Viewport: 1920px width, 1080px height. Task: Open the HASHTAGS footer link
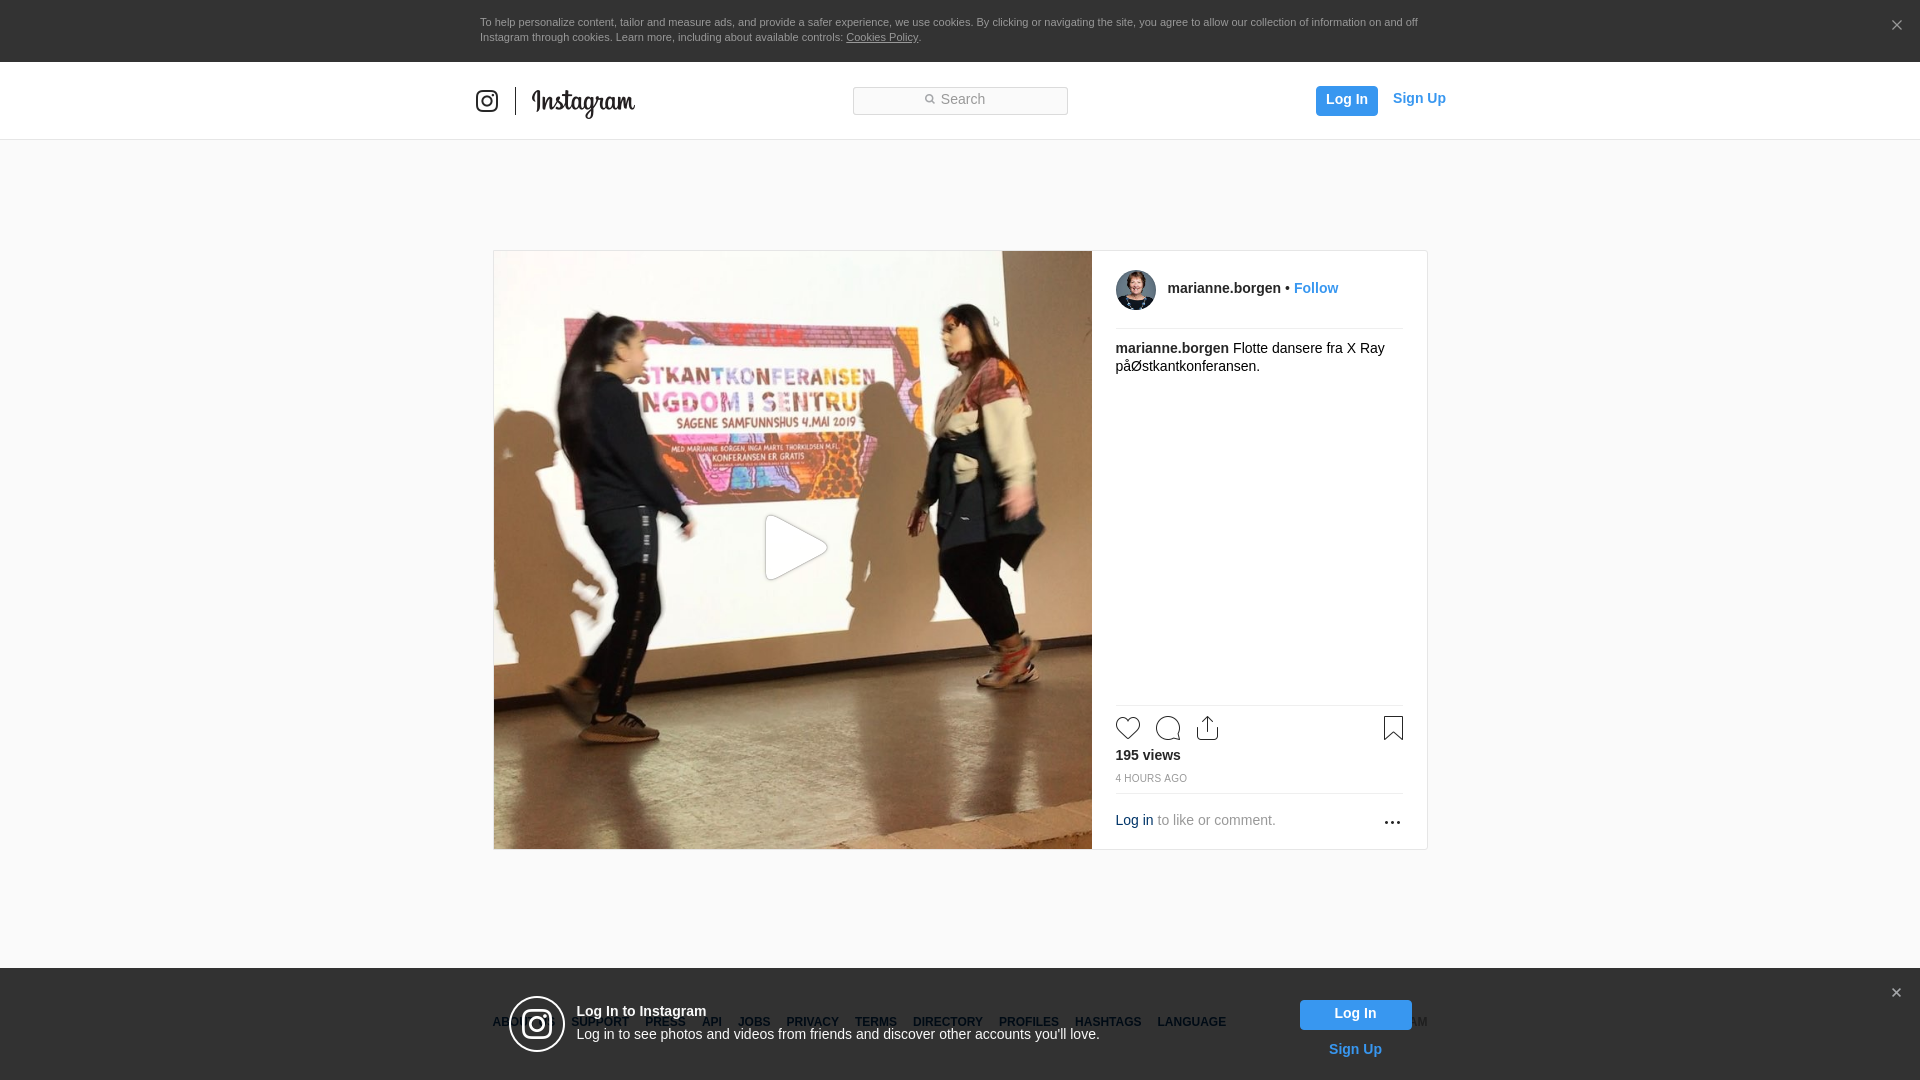[1107, 1022]
